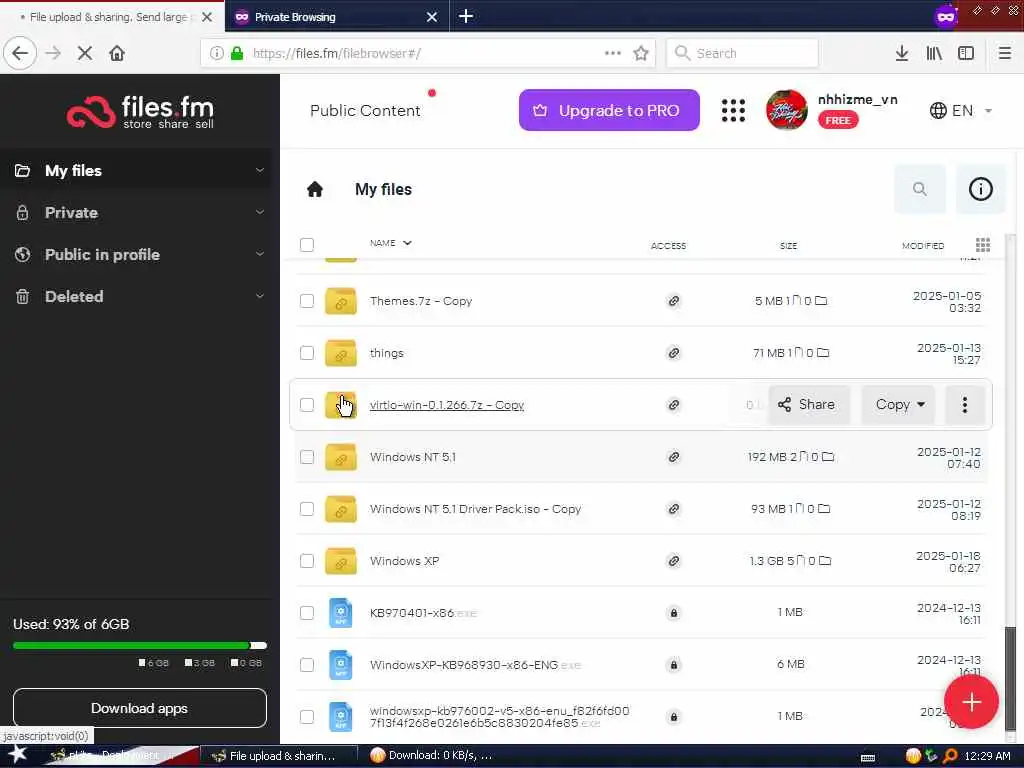Screen dimensions: 1024x768
Task: Click link access icon for Windows XP
Action: click(x=673, y=561)
